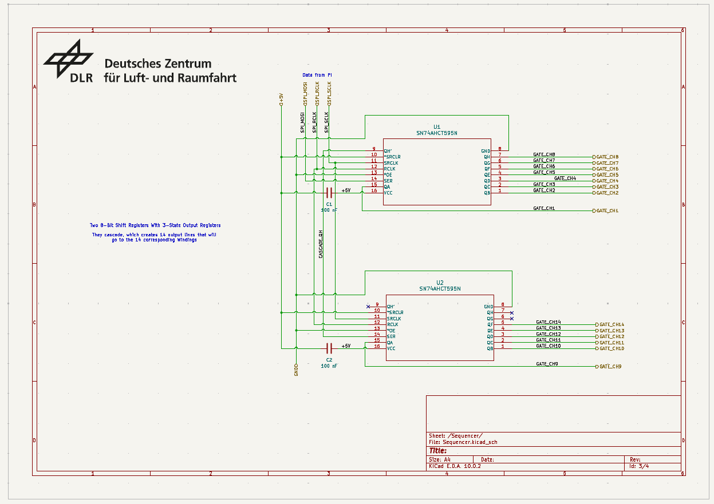Click black GATE_CH12 wire net label
The width and height of the screenshot is (714, 504).
[x=548, y=334]
